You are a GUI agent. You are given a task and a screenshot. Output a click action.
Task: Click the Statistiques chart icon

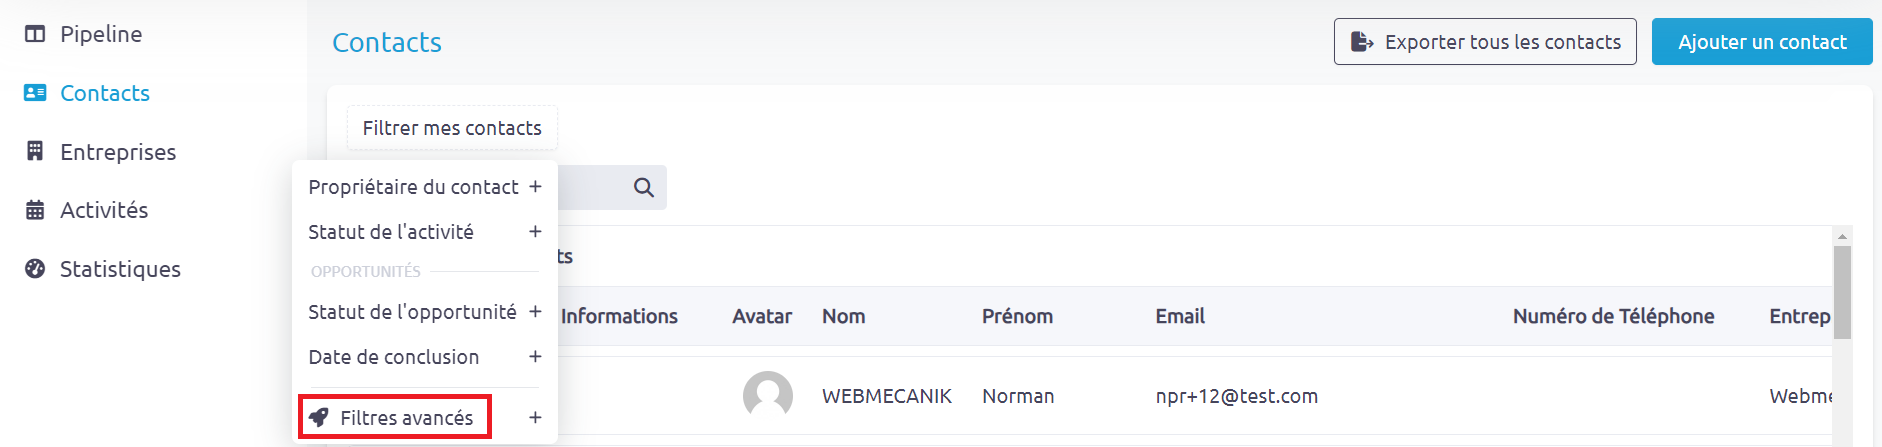(x=35, y=268)
